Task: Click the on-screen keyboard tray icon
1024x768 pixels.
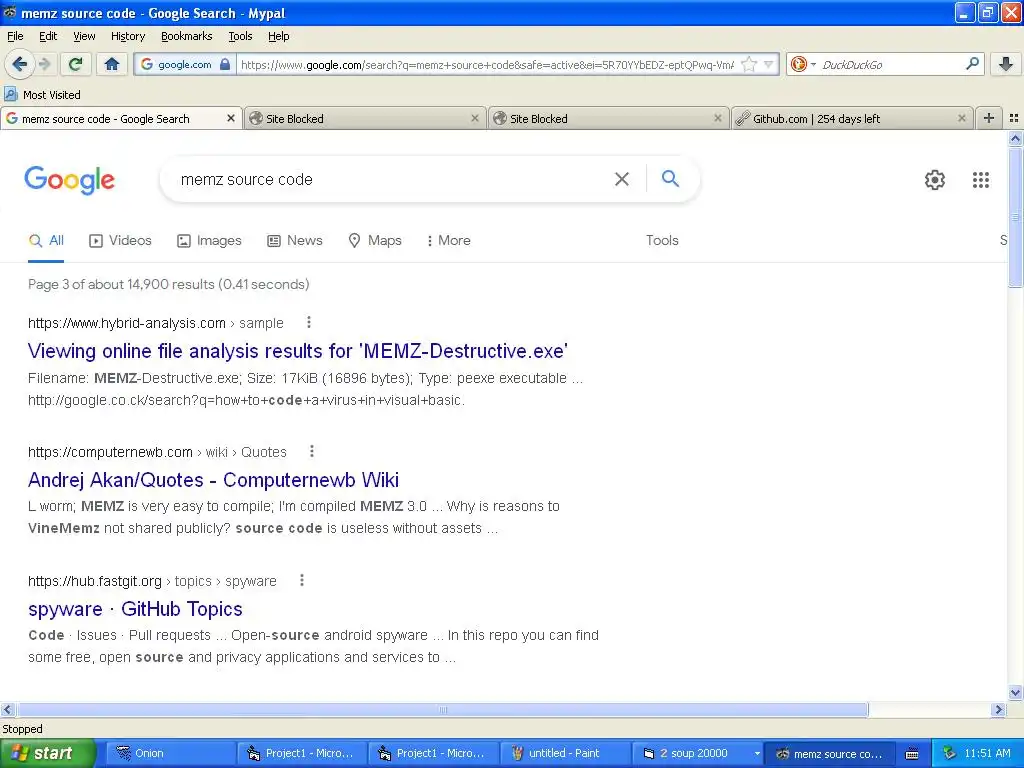Action: (x=912, y=754)
